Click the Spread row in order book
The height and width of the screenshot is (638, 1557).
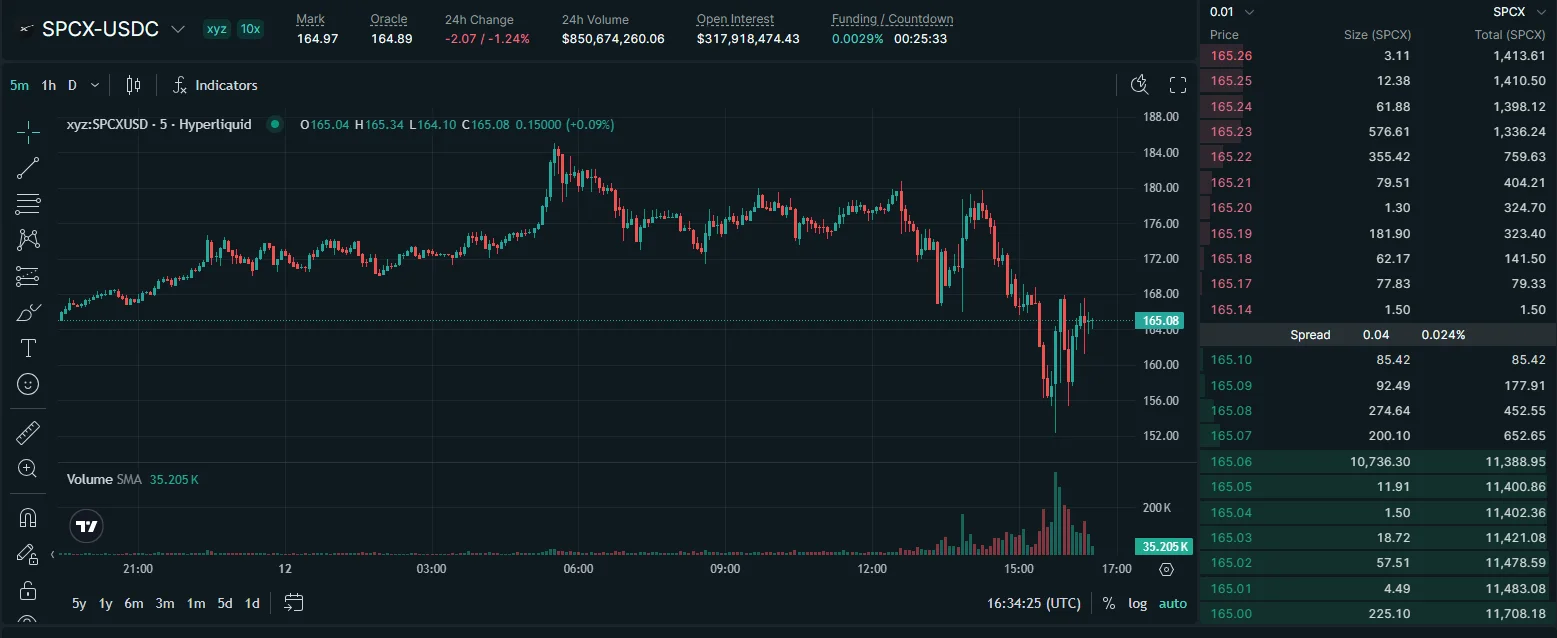[1378, 335]
